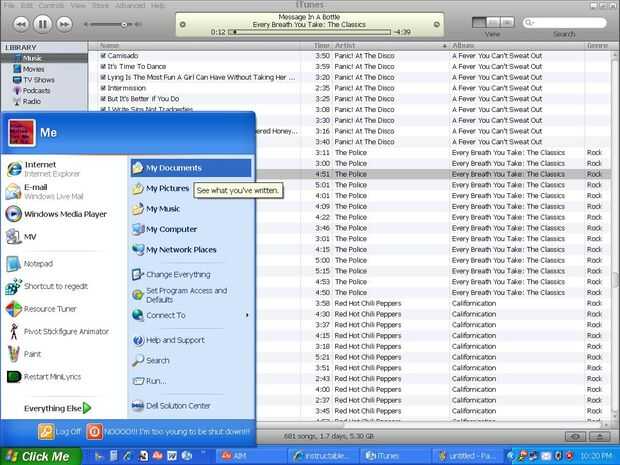
Task: Click right arrow in iTunes display
Action: pyautogui.click(x=437, y=25)
